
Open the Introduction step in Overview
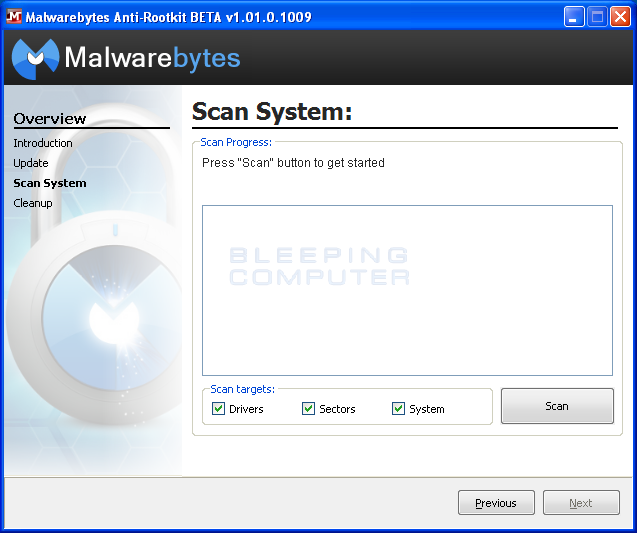coord(43,143)
